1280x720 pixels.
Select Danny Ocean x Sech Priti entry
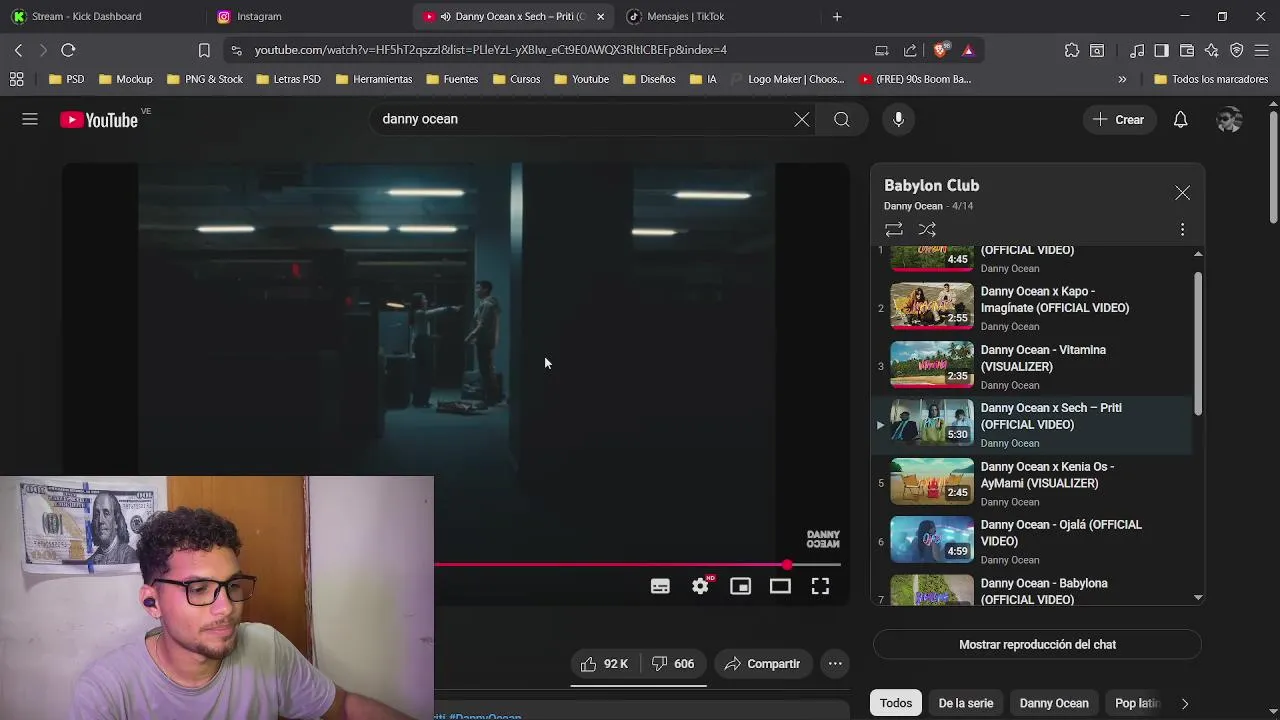click(1032, 424)
